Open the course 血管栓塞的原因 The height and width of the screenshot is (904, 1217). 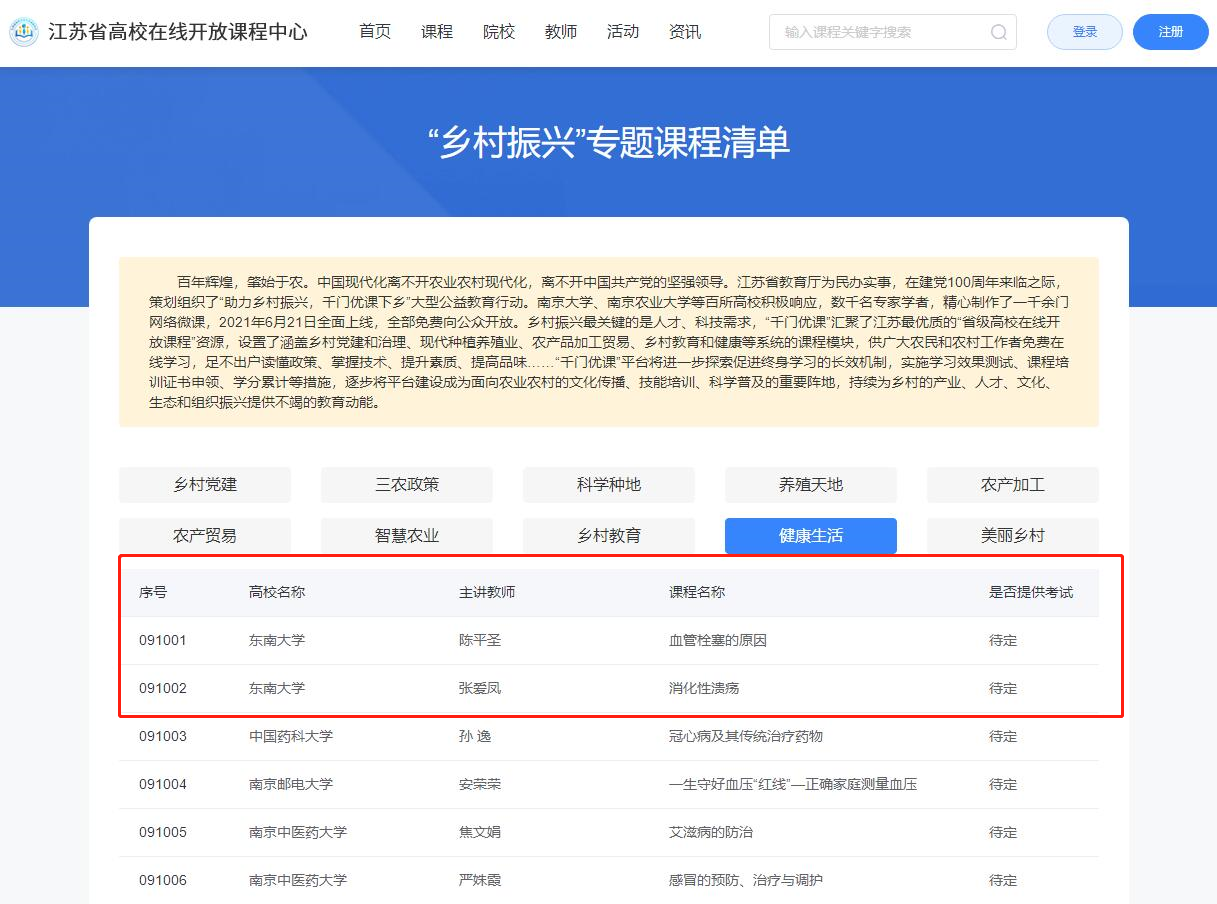717,640
